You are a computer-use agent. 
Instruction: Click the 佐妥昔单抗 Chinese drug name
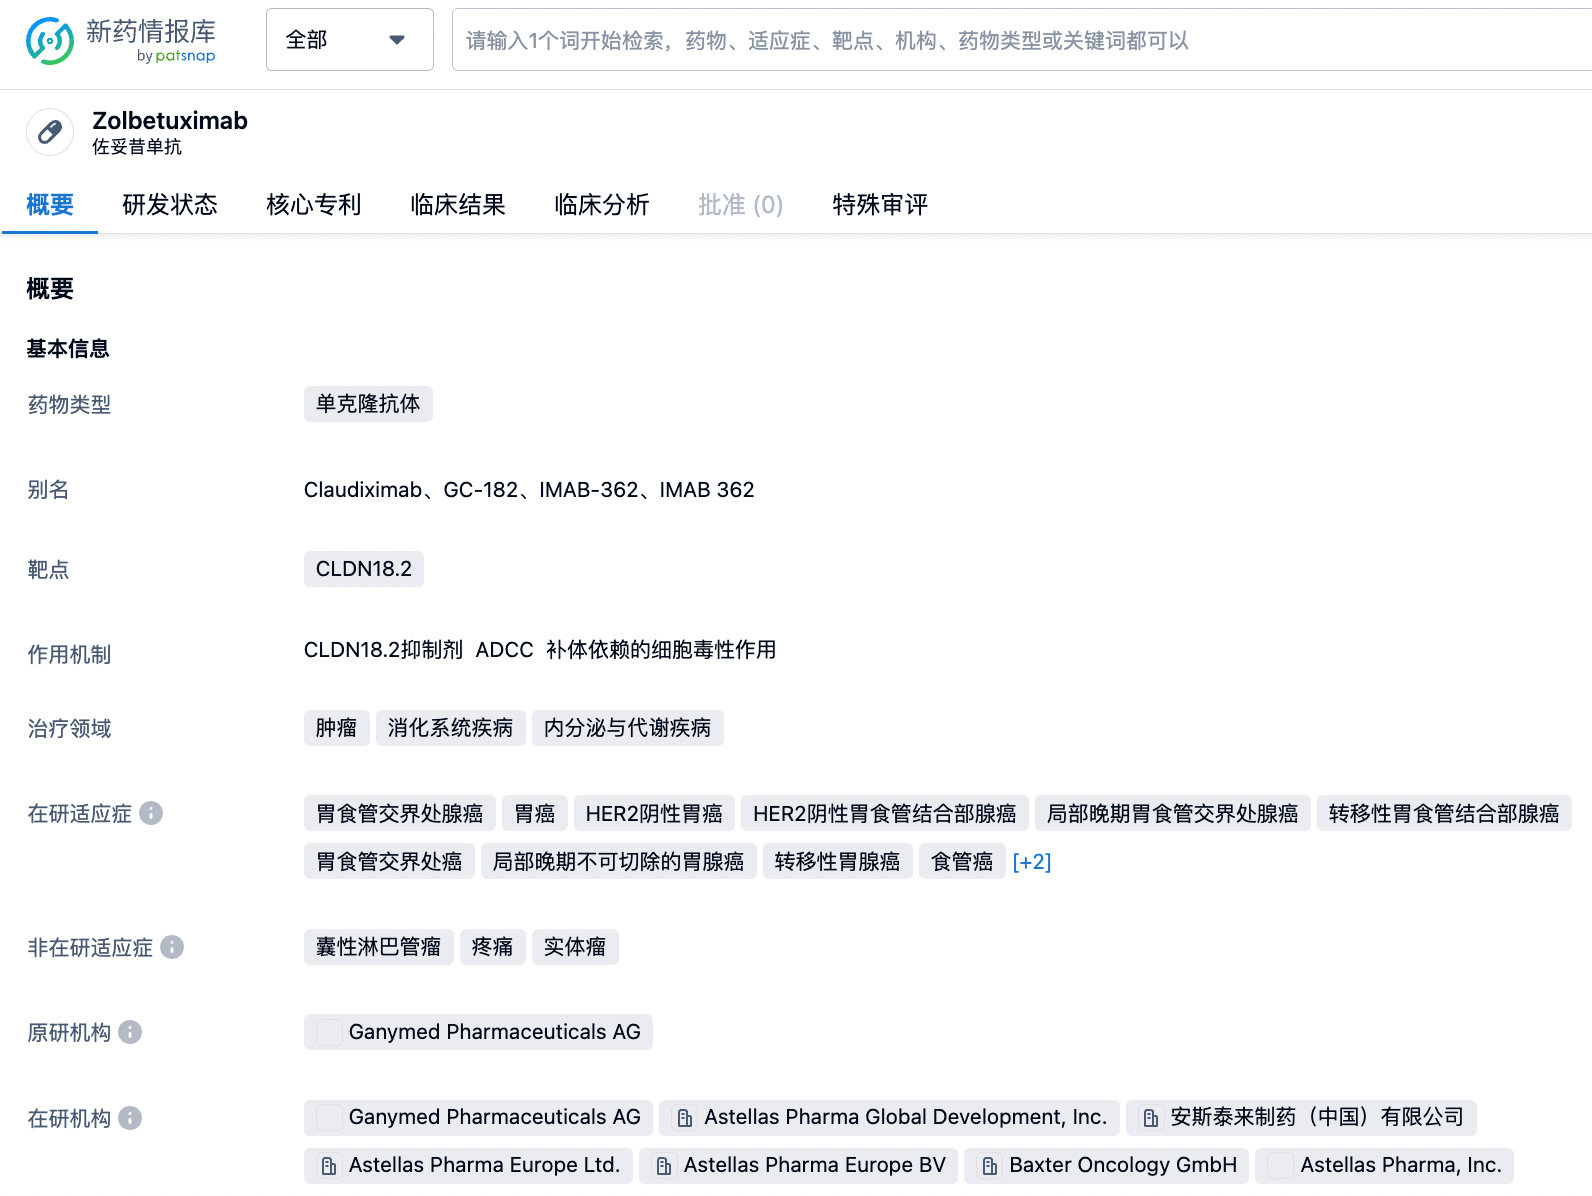click(x=137, y=147)
